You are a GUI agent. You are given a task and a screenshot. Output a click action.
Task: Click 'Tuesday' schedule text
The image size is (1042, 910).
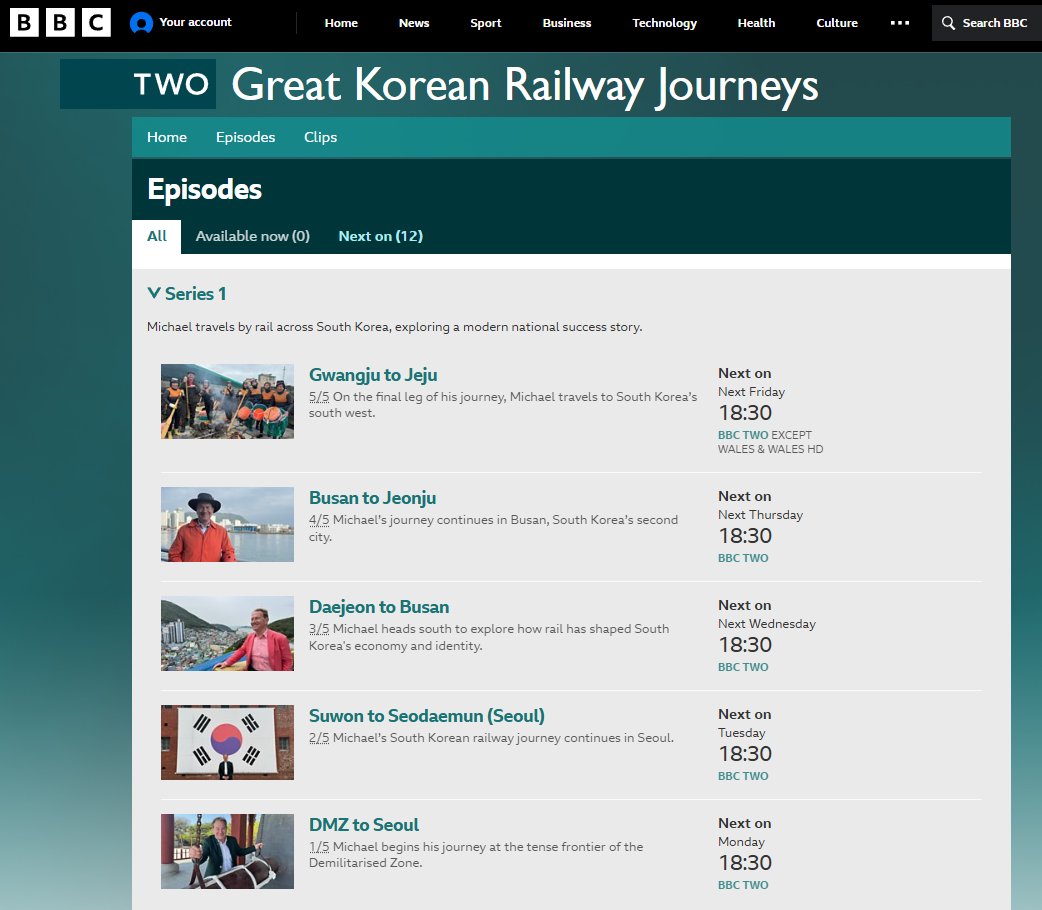click(742, 733)
